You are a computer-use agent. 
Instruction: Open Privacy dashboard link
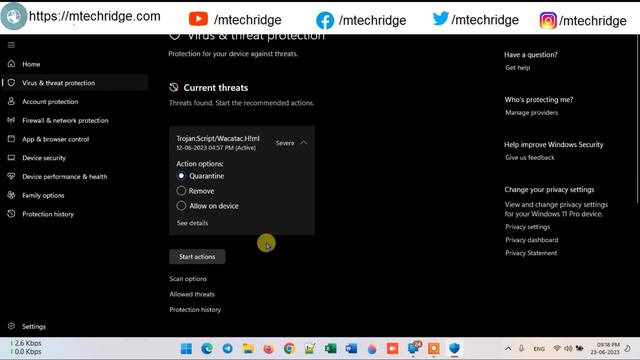tap(532, 240)
